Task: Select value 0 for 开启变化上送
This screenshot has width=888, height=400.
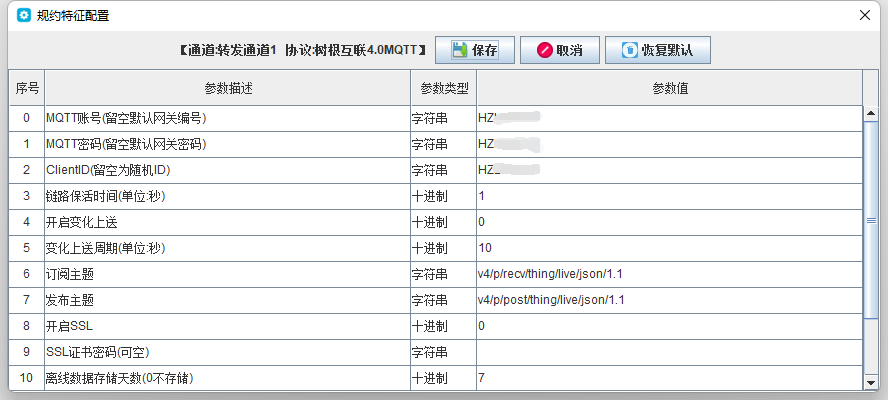Action: [x=669, y=223]
